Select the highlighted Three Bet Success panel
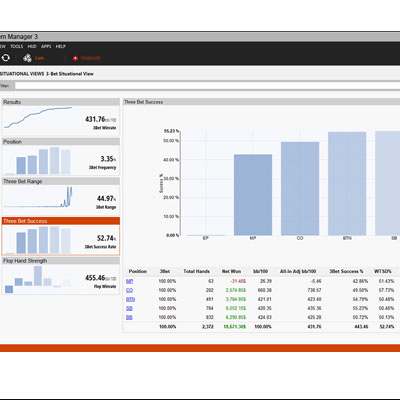Screen dimensions: 400x400 coord(61,236)
